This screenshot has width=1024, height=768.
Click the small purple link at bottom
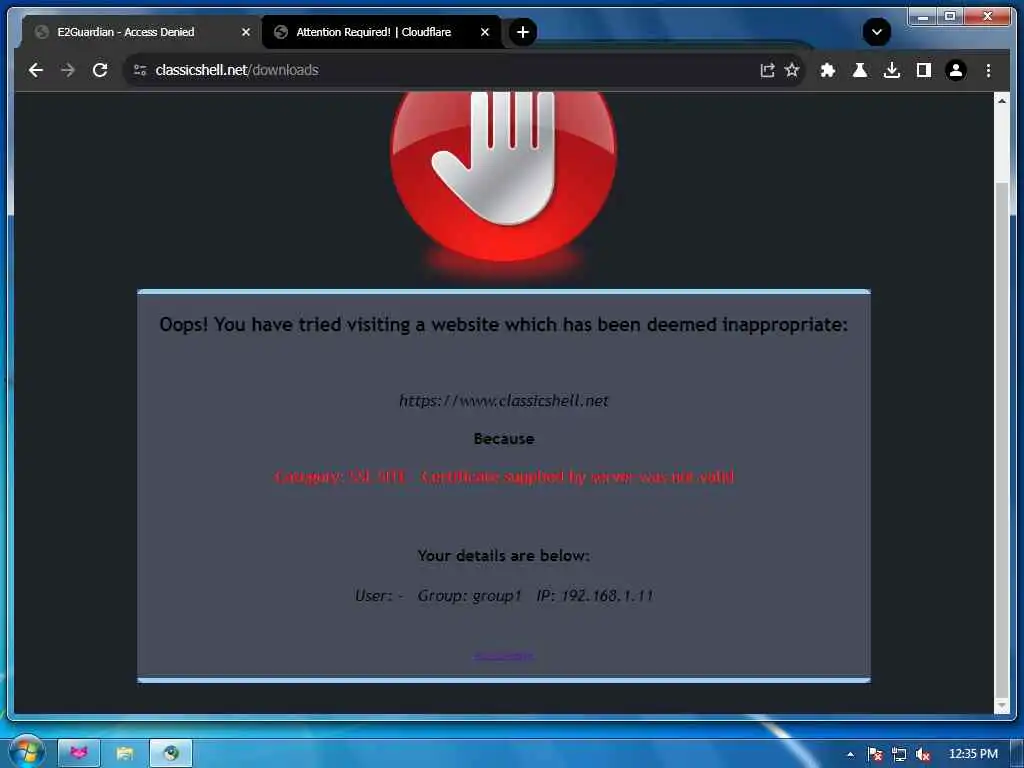click(504, 655)
